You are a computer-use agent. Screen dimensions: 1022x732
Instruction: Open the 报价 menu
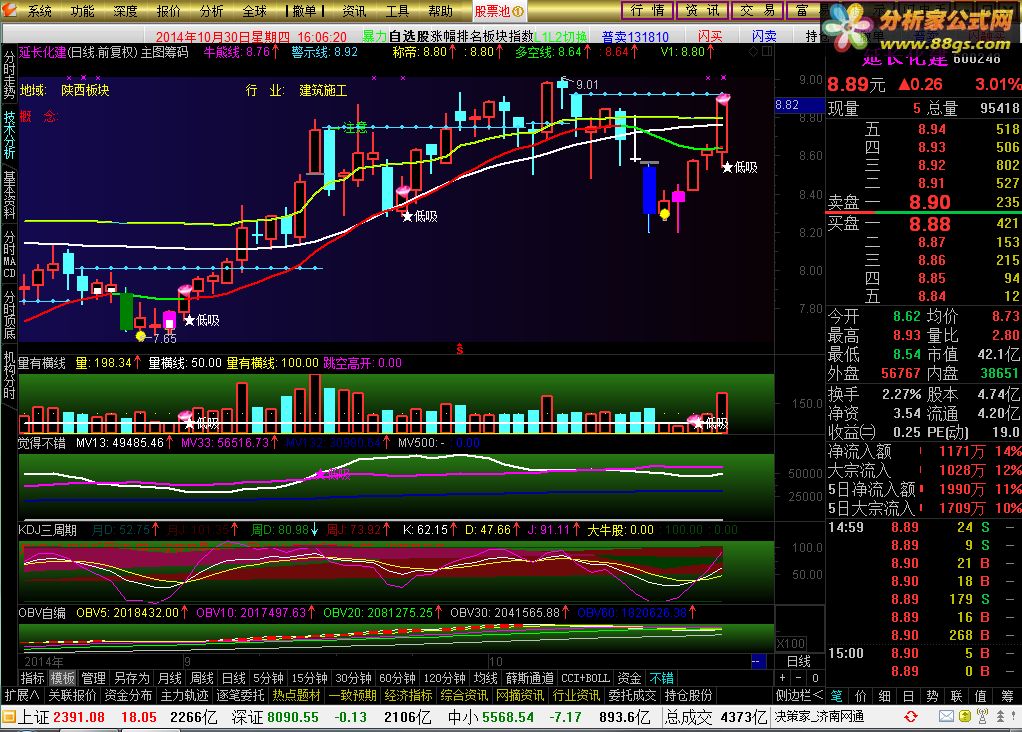click(x=168, y=11)
